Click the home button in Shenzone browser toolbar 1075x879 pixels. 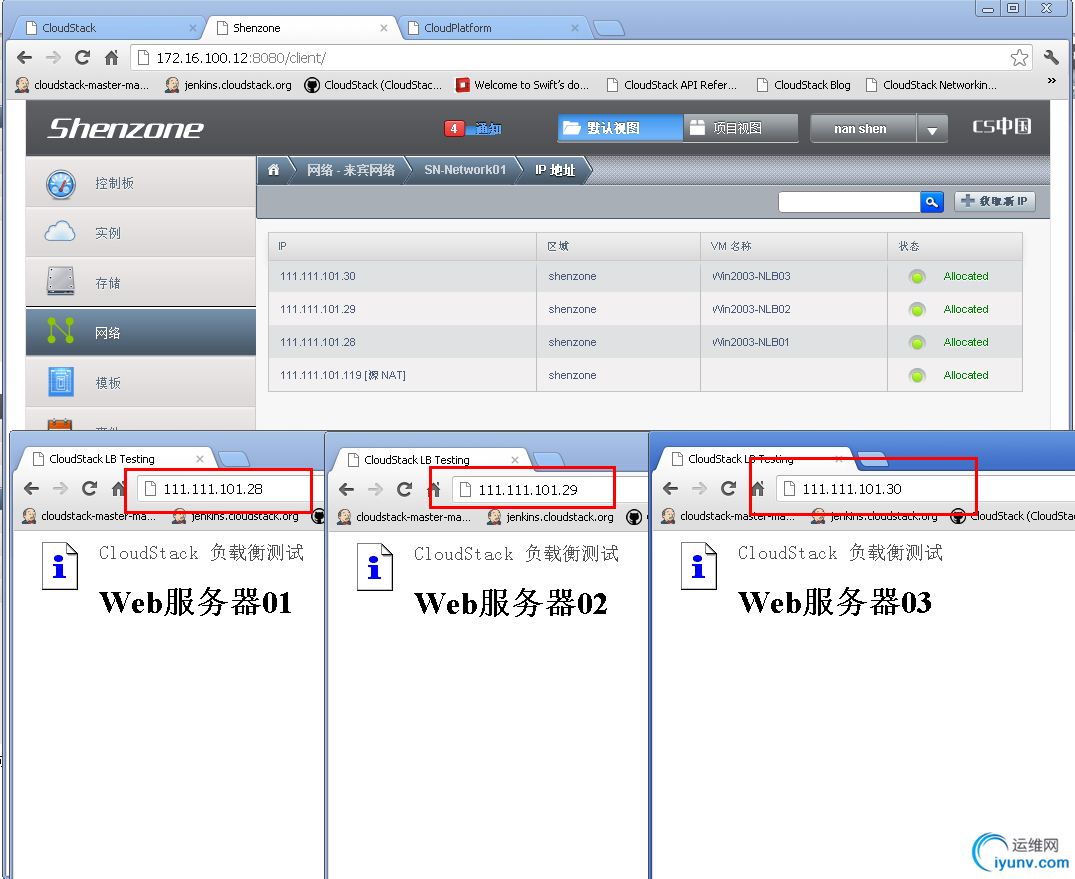[112, 58]
